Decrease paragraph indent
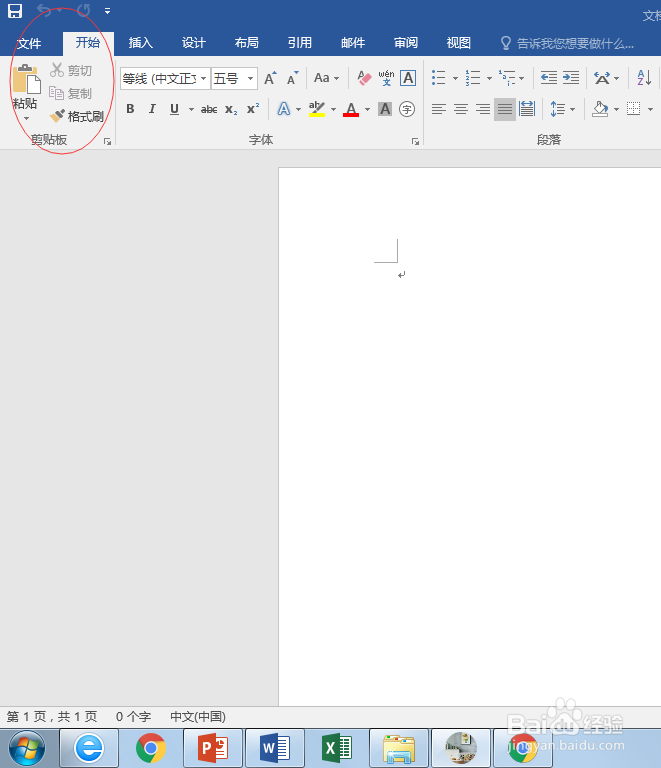This screenshot has width=661, height=768. (x=548, y=77)
